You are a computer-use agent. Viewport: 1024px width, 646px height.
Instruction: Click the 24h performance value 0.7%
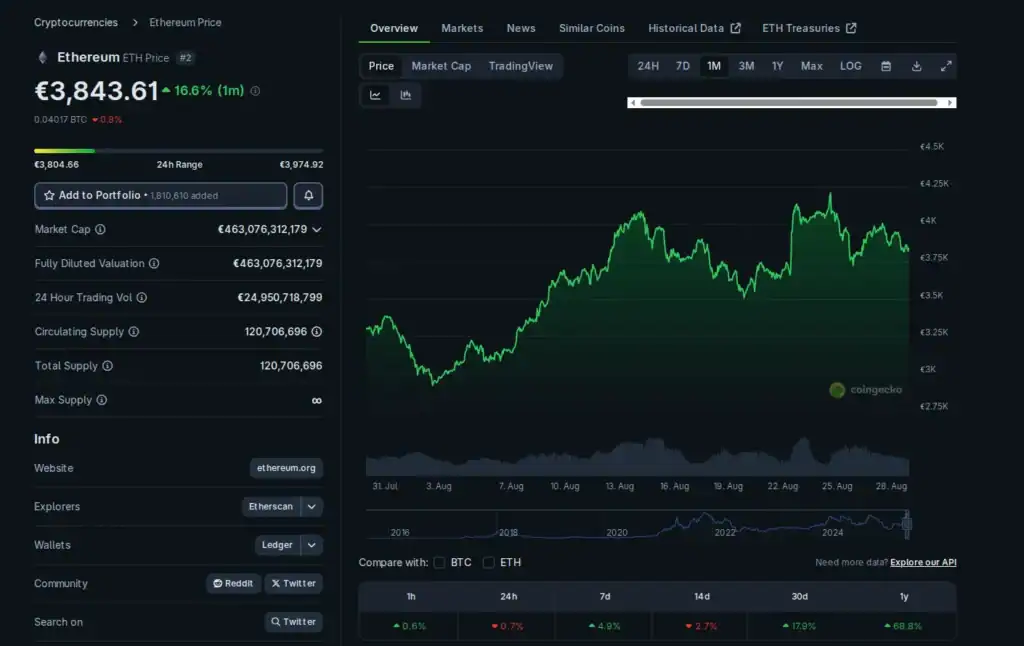(508, 626)
